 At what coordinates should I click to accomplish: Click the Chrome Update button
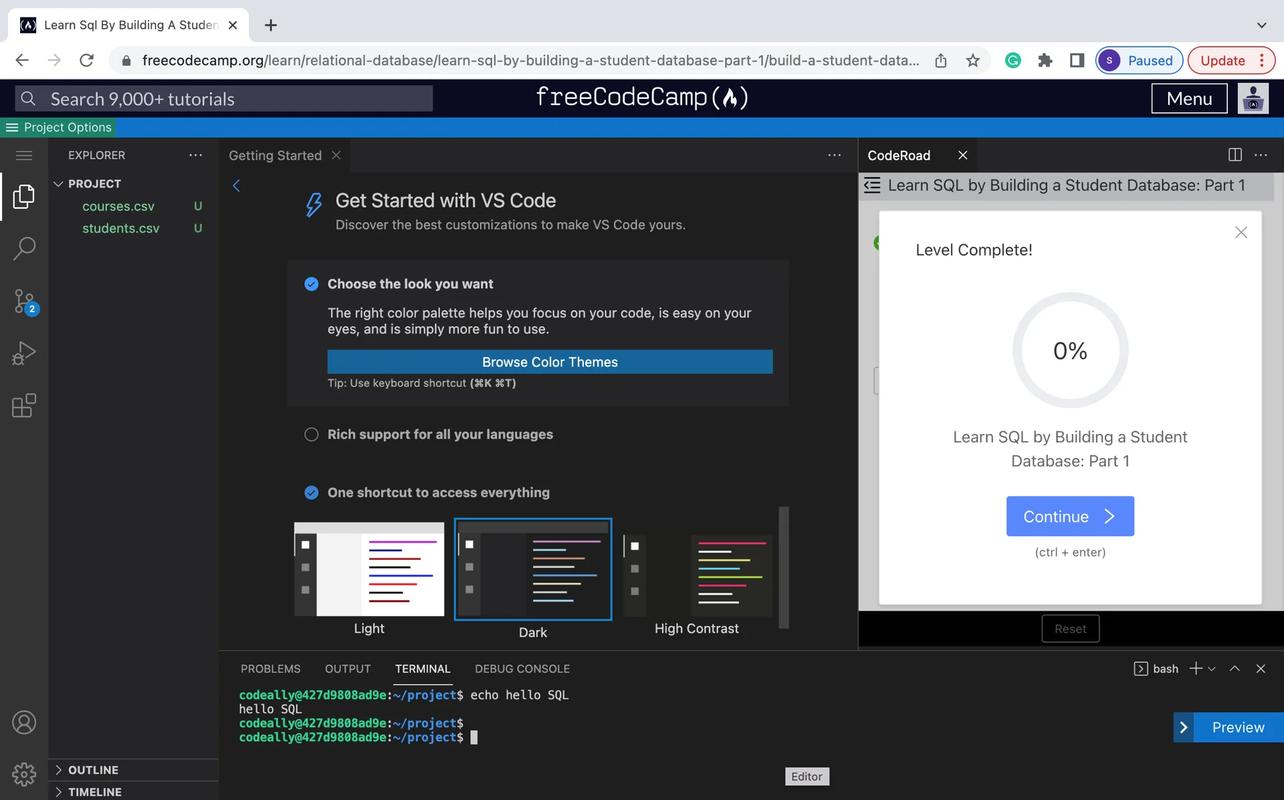pyautogui.click(x=1232, y=60)
